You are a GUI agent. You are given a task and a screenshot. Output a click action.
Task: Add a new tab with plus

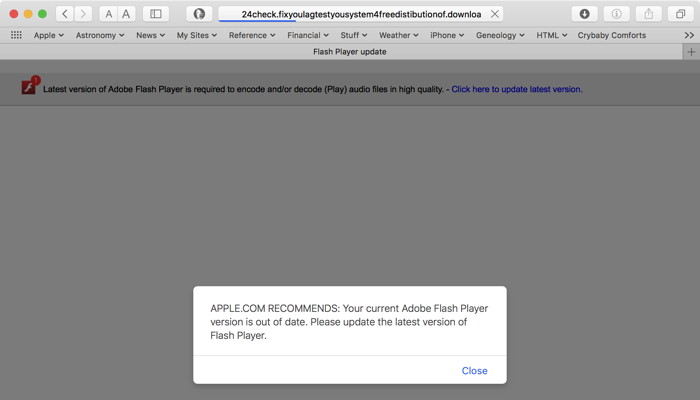pyautogui.click(x=690, y=52)
